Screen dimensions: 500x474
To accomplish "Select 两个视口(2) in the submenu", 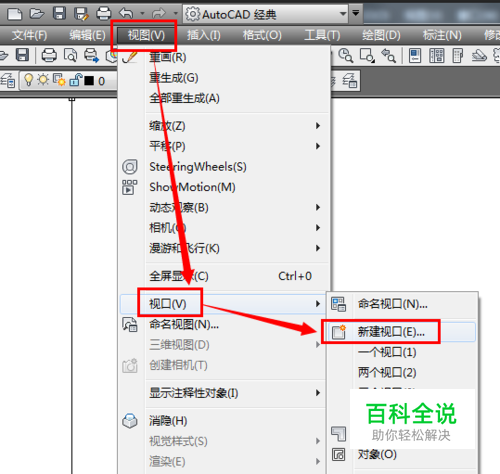I will (x=402, y=373).
